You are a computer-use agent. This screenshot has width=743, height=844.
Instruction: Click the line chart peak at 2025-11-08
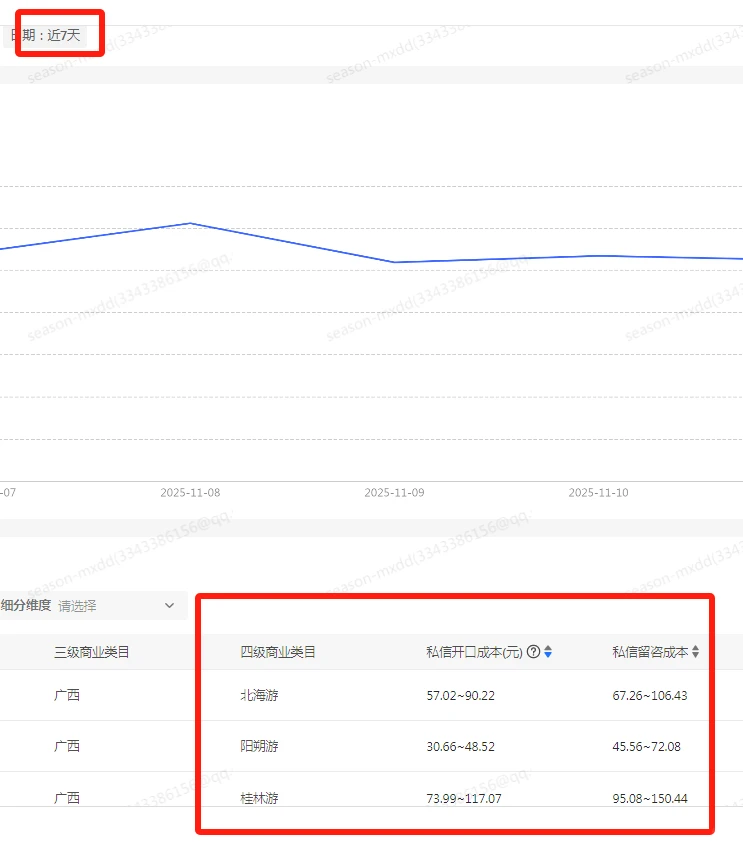pos(191,223)
